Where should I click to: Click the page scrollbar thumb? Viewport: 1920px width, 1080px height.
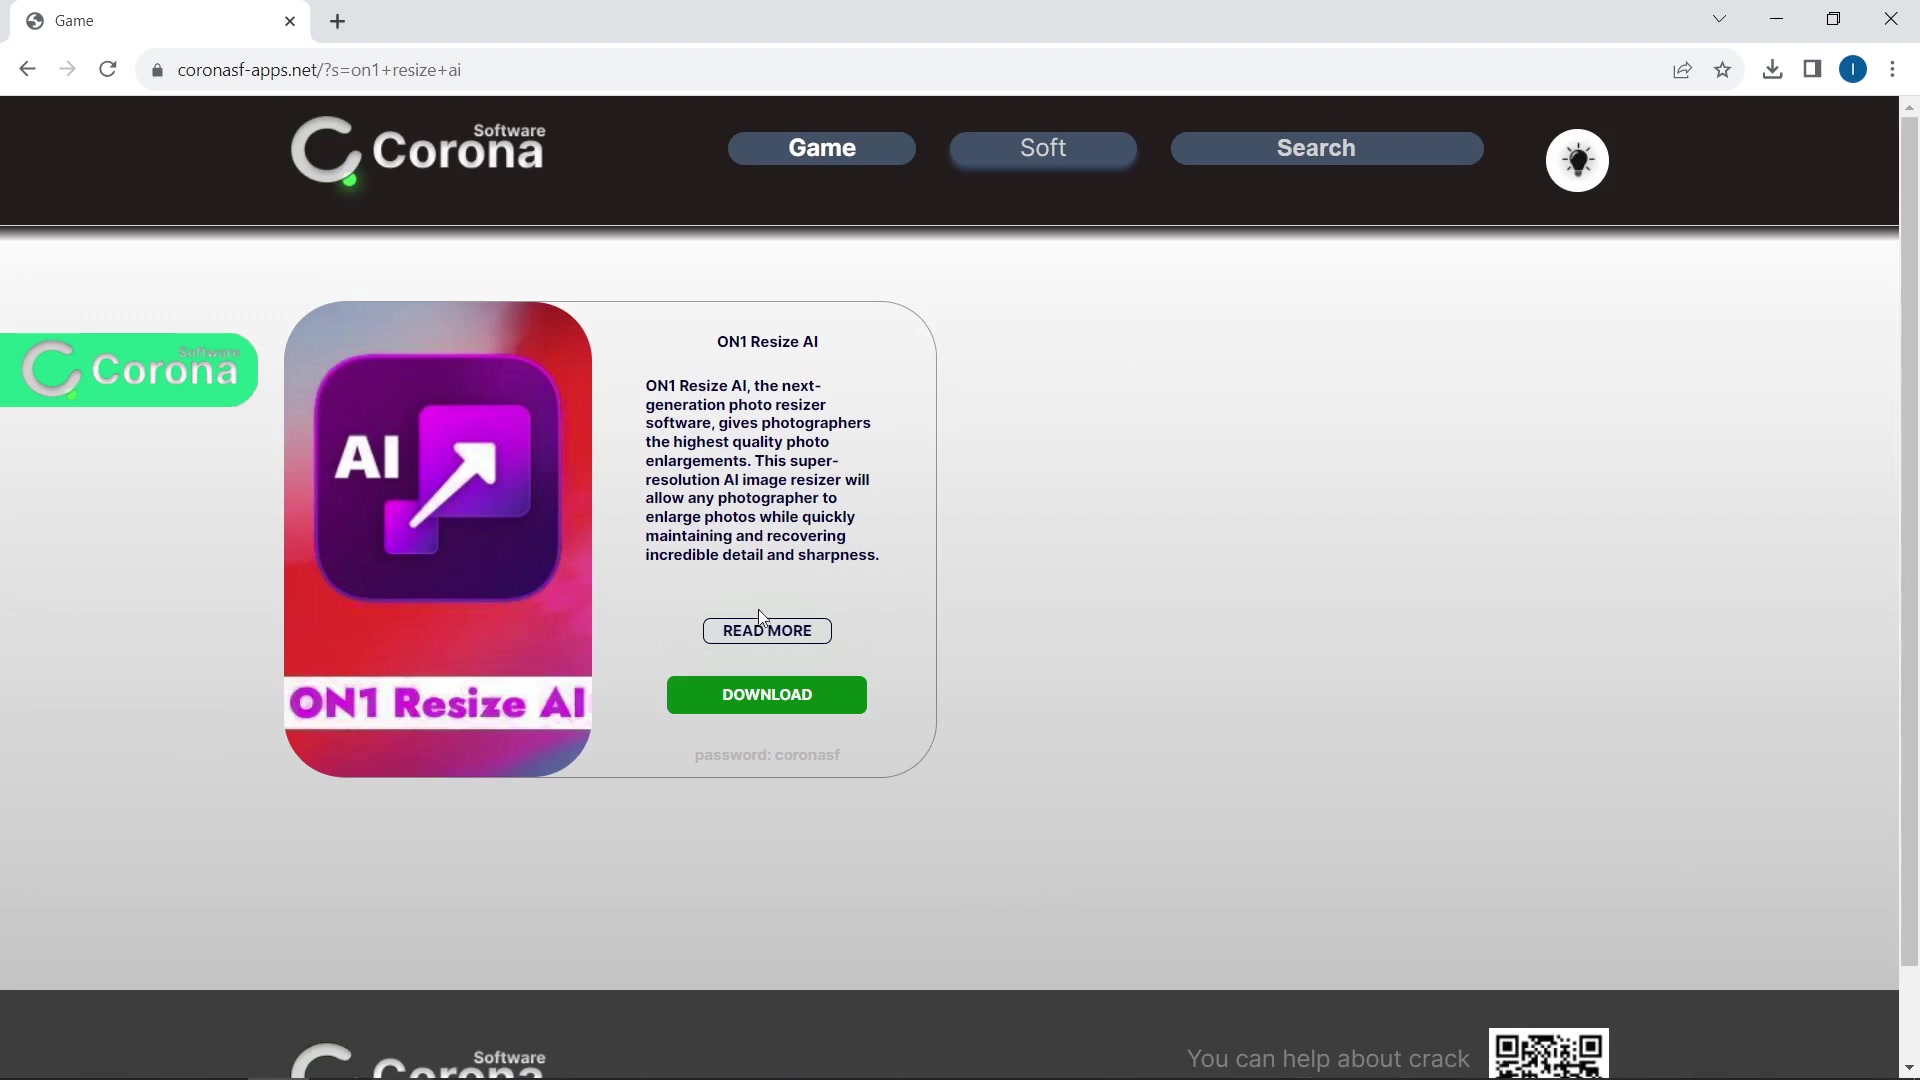click(1909, 540)
